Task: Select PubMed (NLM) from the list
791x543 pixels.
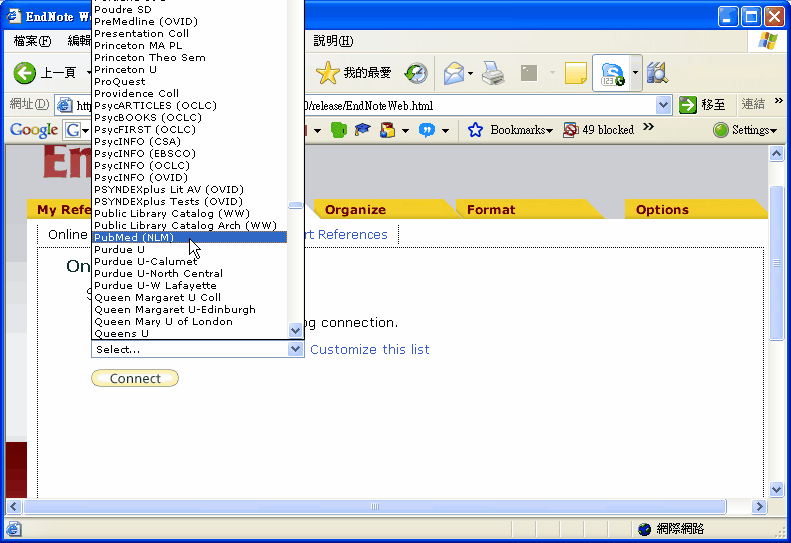Action: 134,237
